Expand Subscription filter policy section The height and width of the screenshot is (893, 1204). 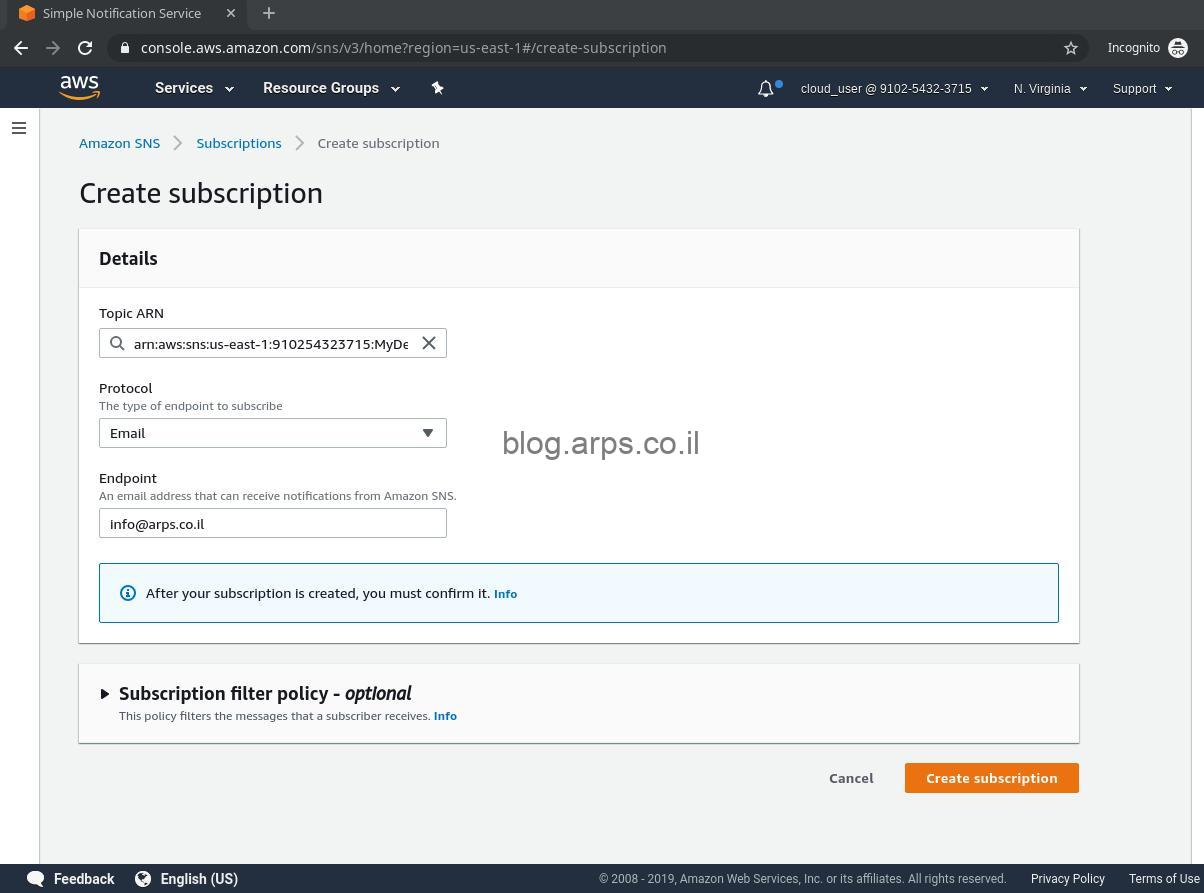105,694
